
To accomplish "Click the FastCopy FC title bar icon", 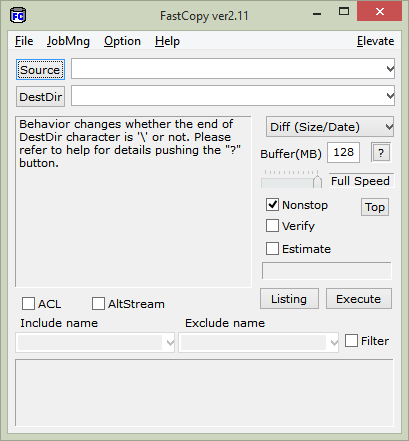I will coord(18,16).
